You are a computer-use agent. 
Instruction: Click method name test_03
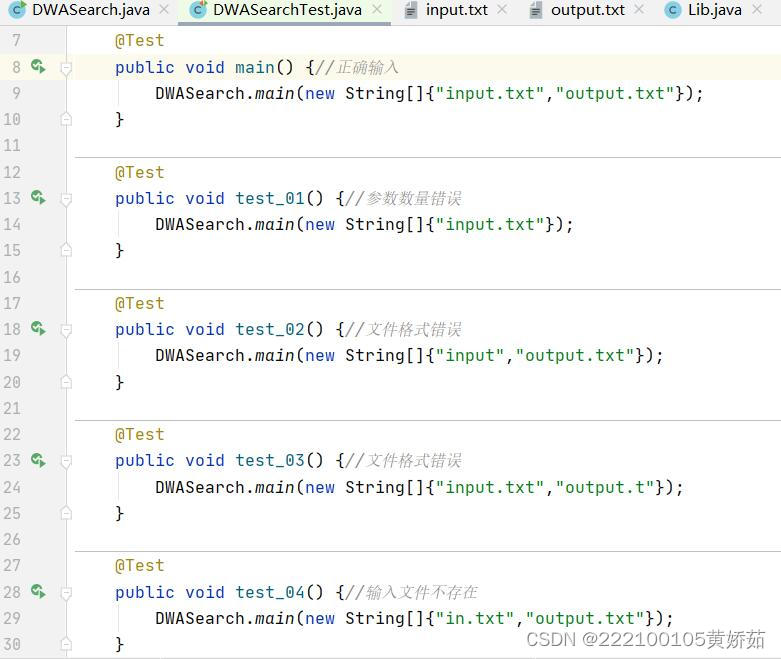coord(269,460)
